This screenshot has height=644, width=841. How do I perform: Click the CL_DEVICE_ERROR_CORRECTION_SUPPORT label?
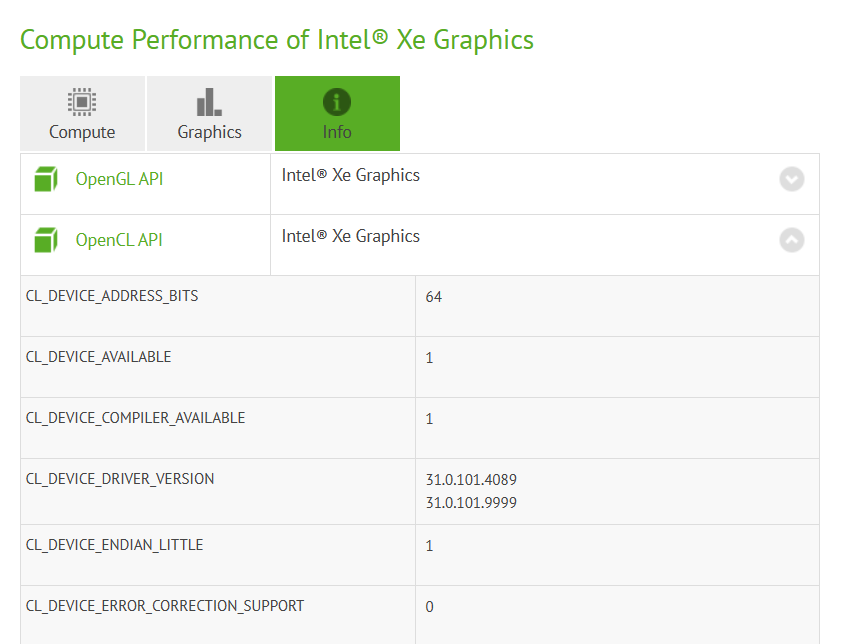pyautogui.click(x=165, y=606)
